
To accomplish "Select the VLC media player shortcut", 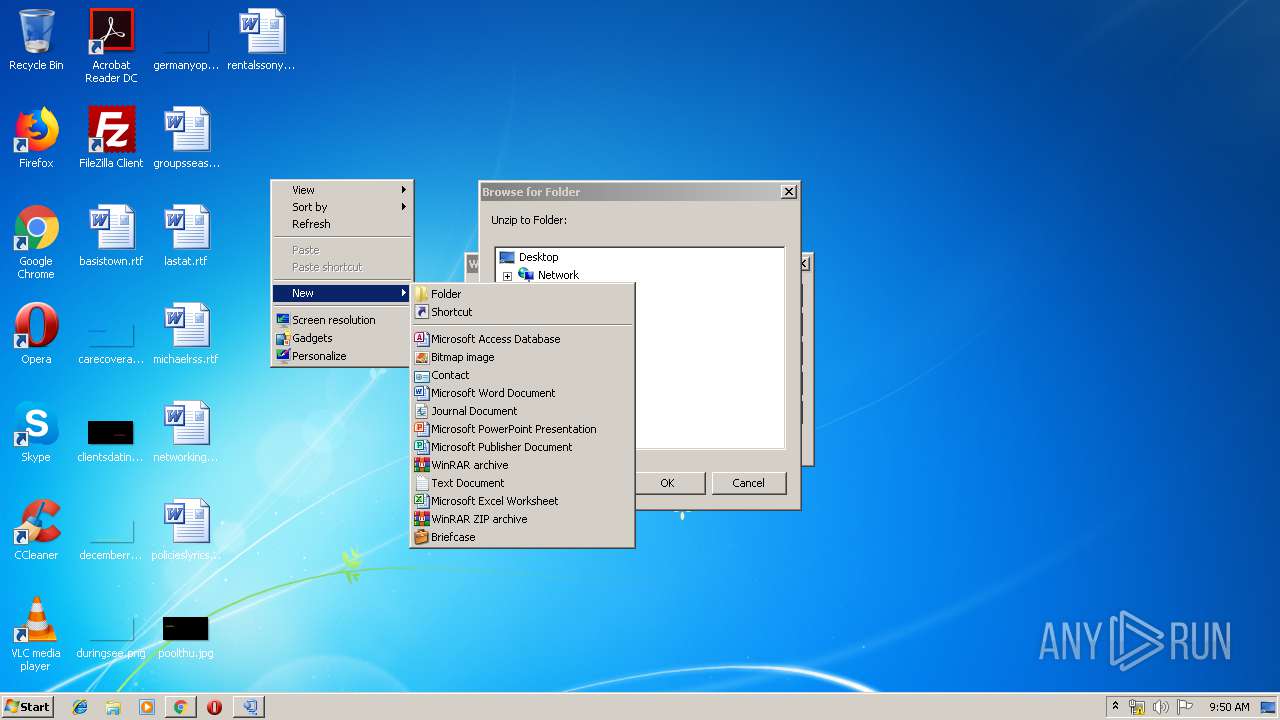I will coord(36,634).
